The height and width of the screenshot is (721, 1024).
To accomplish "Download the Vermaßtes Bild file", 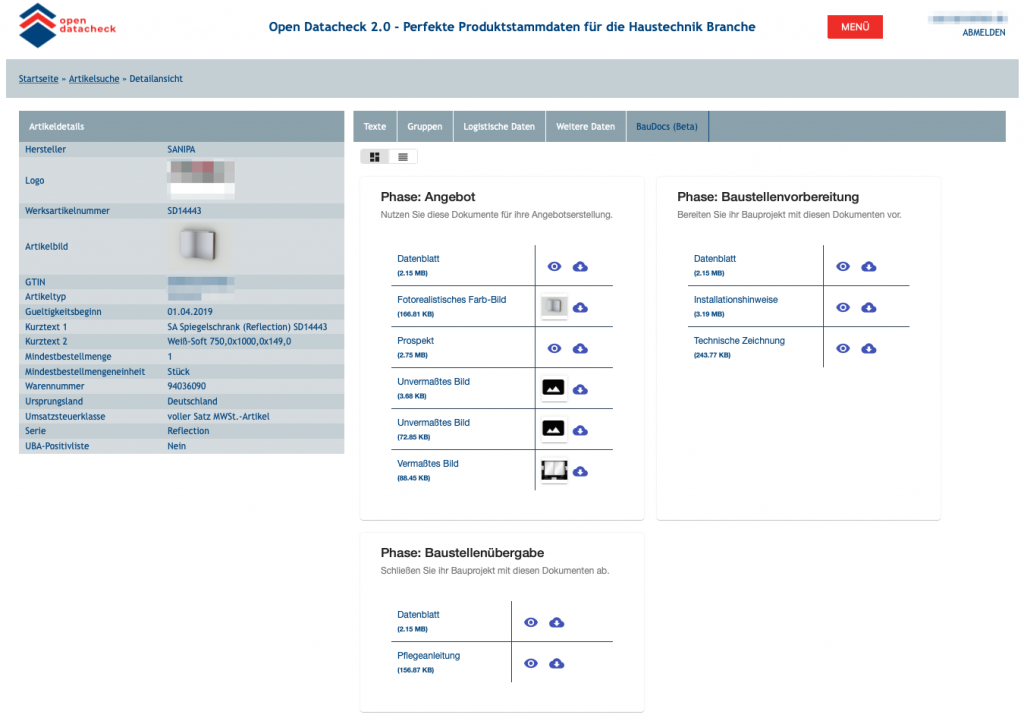I will click(x=580, y=472).
